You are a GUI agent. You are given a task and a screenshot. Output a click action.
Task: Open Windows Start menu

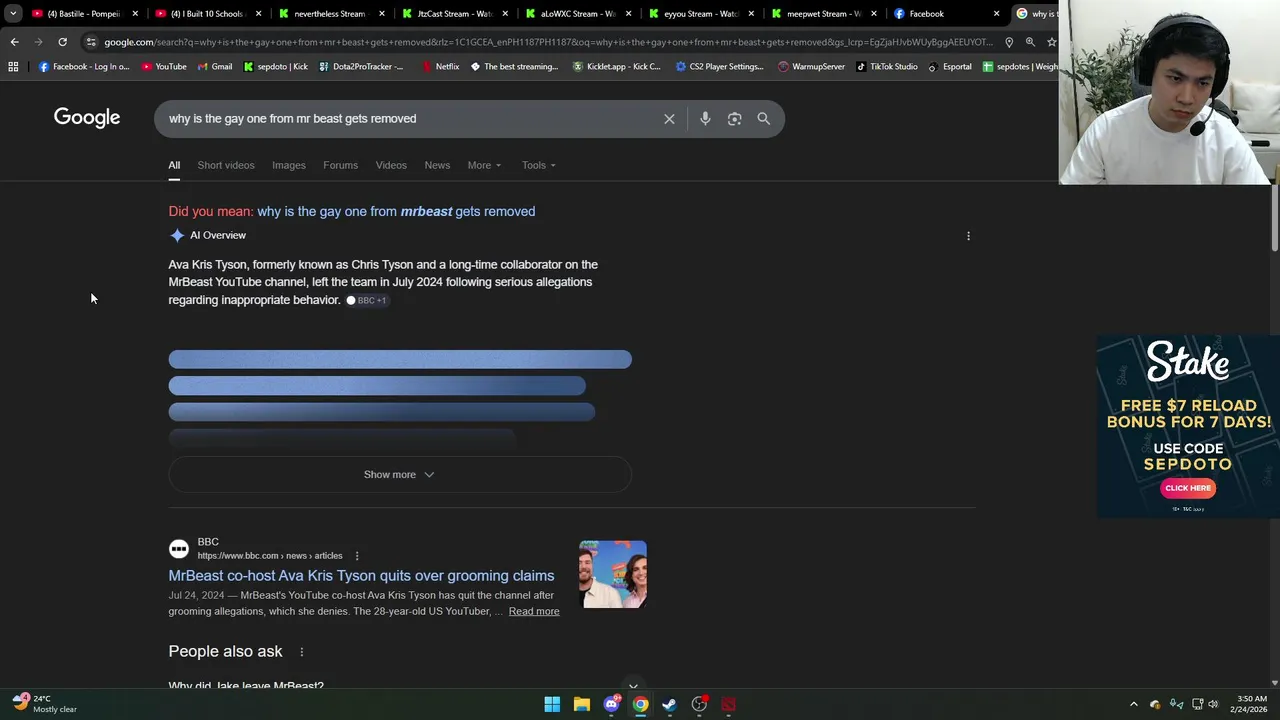coord(552,704)
